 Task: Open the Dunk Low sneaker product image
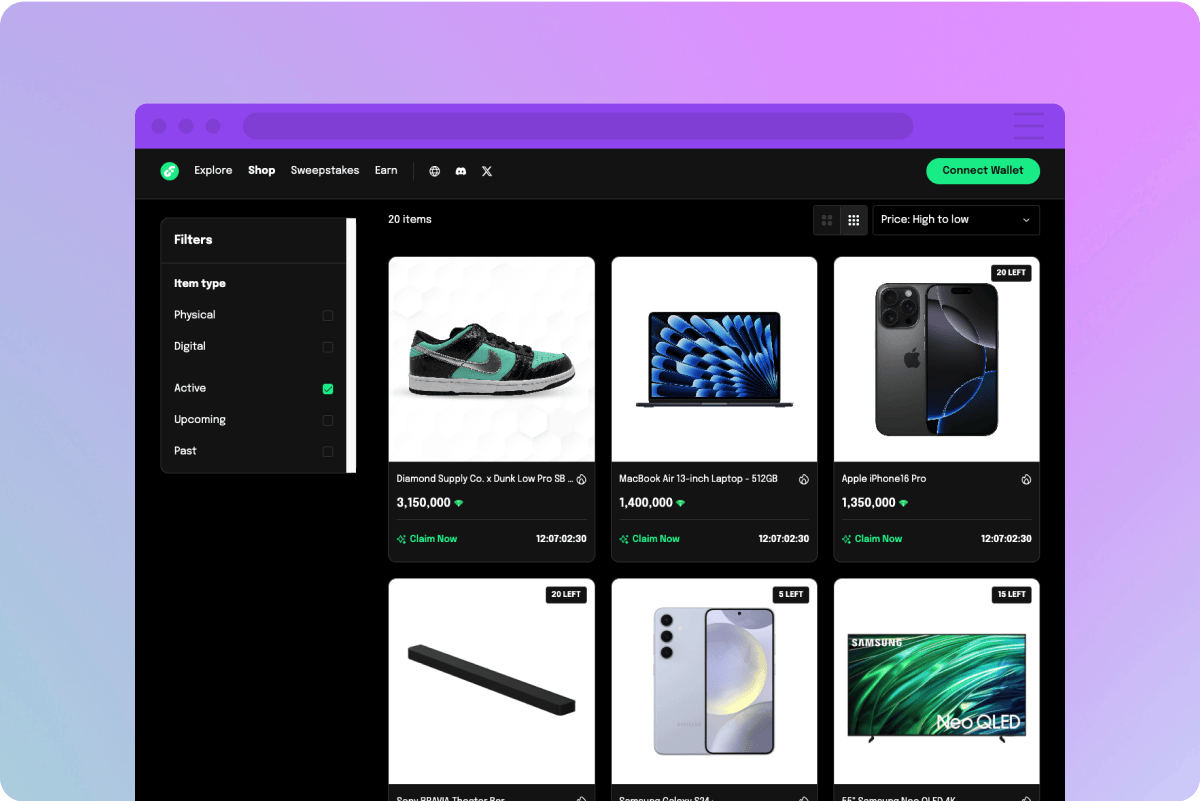pos(492,360)
